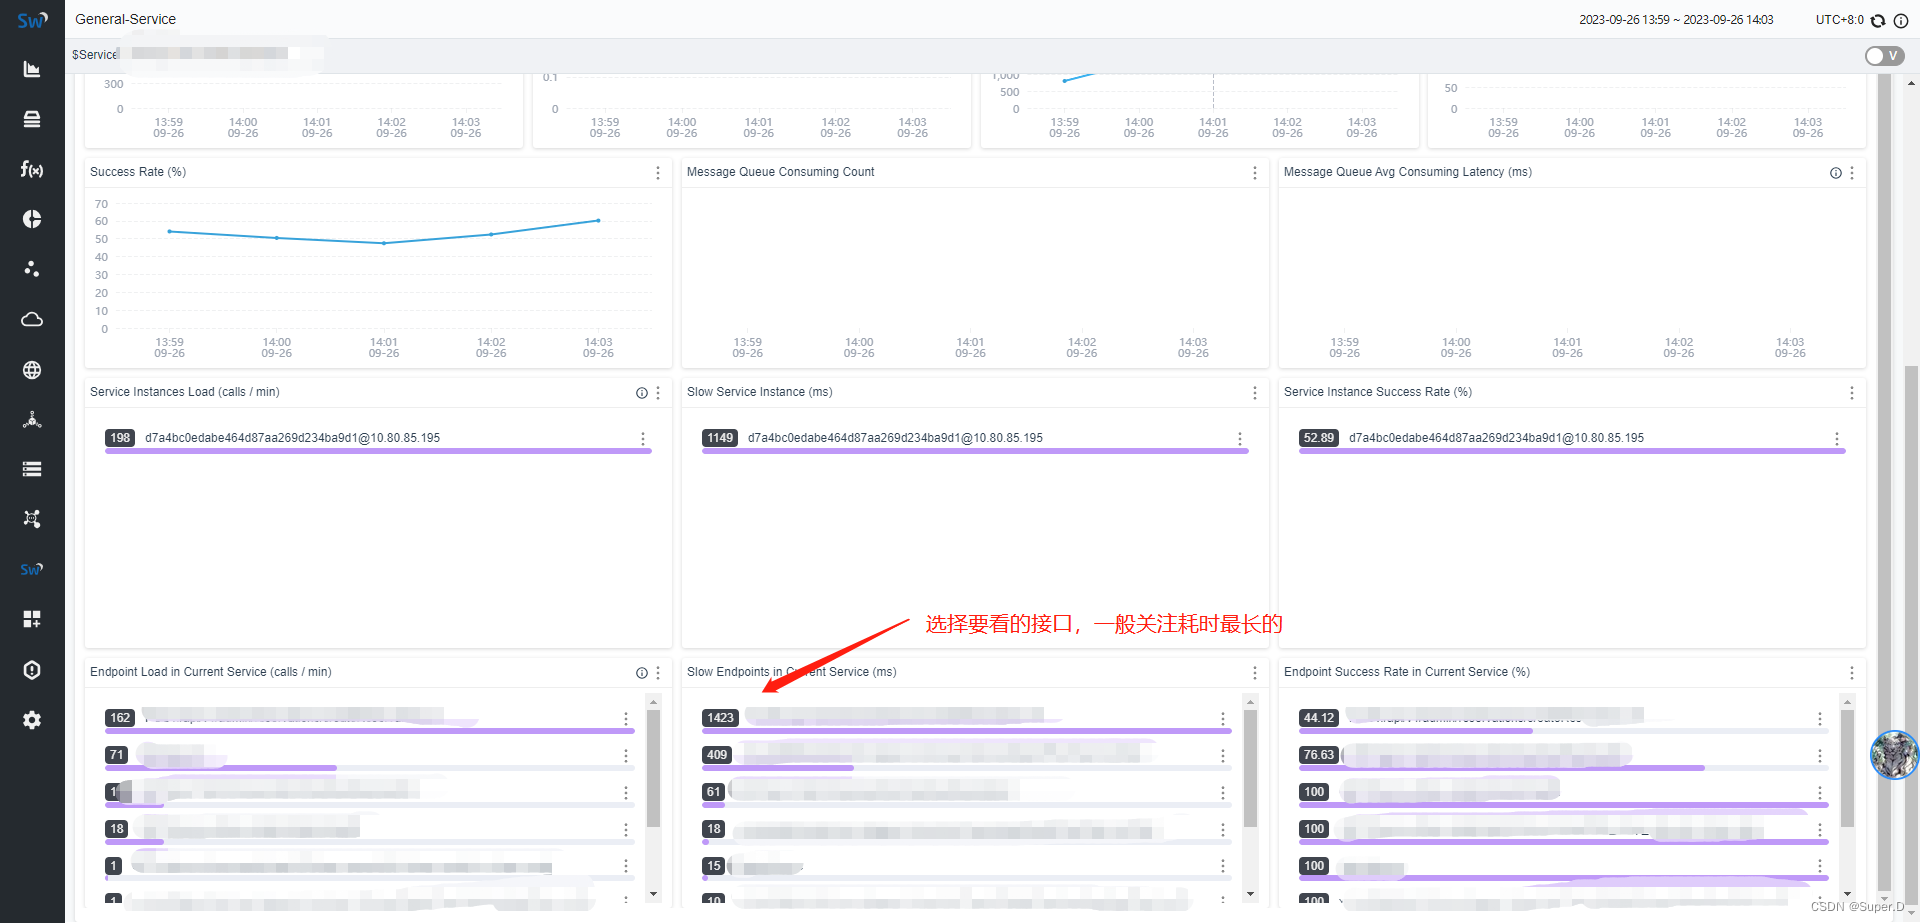Open options for slow endpoint row 409
Screen dimensions: 1920x923
pos(1223,756)
